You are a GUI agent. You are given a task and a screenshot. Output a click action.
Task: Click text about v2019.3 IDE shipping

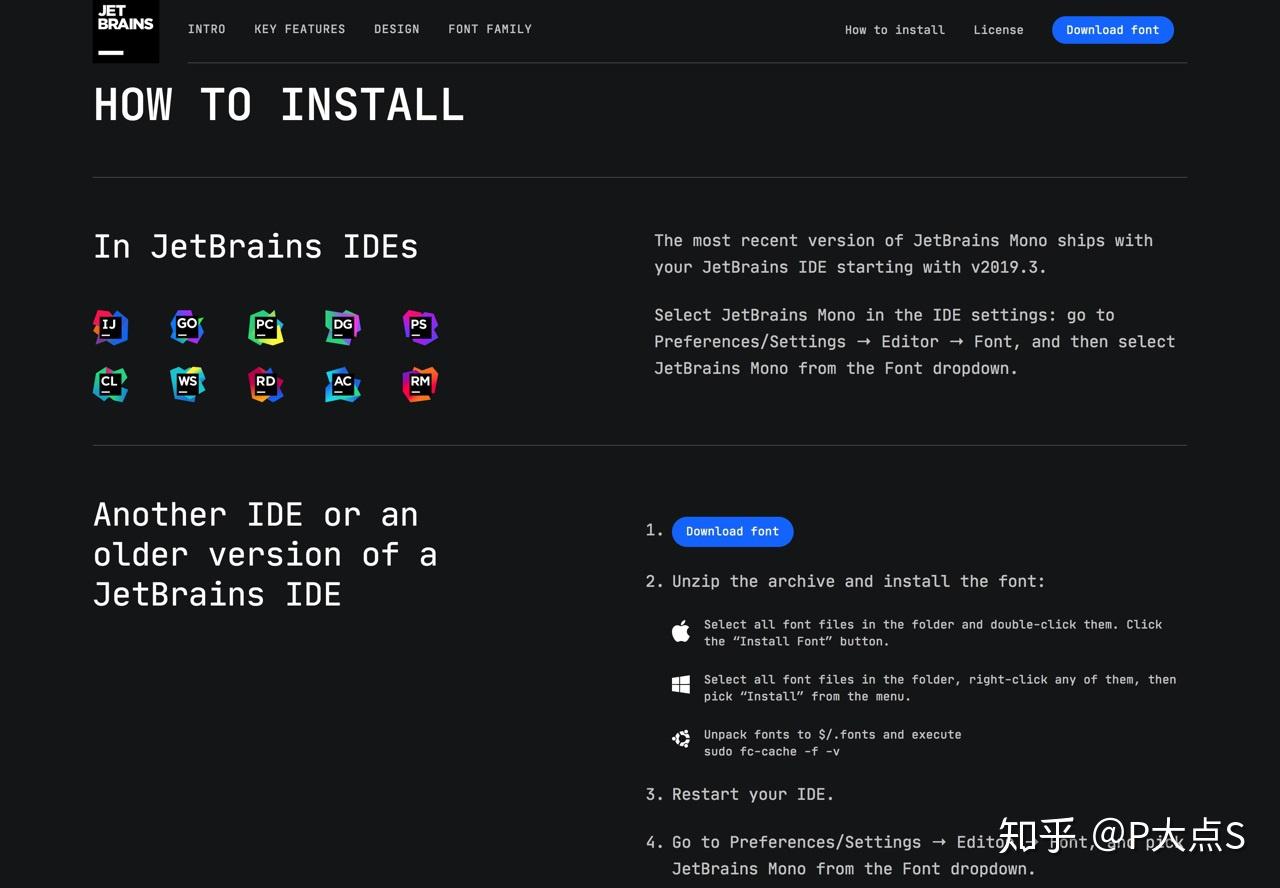tap(904, 254)
